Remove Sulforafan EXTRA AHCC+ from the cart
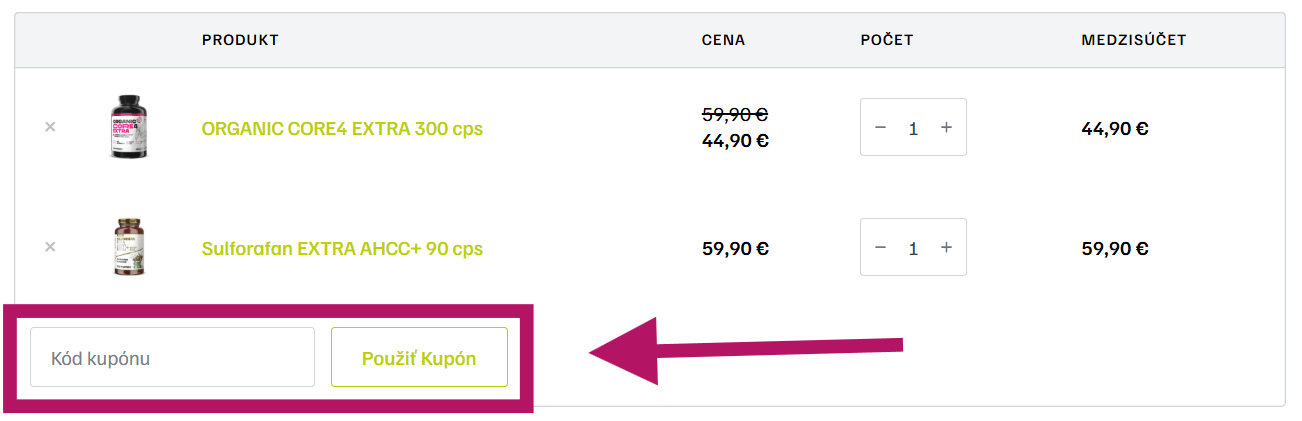This screenshot has width=1302, height=421. pos(50,247)
